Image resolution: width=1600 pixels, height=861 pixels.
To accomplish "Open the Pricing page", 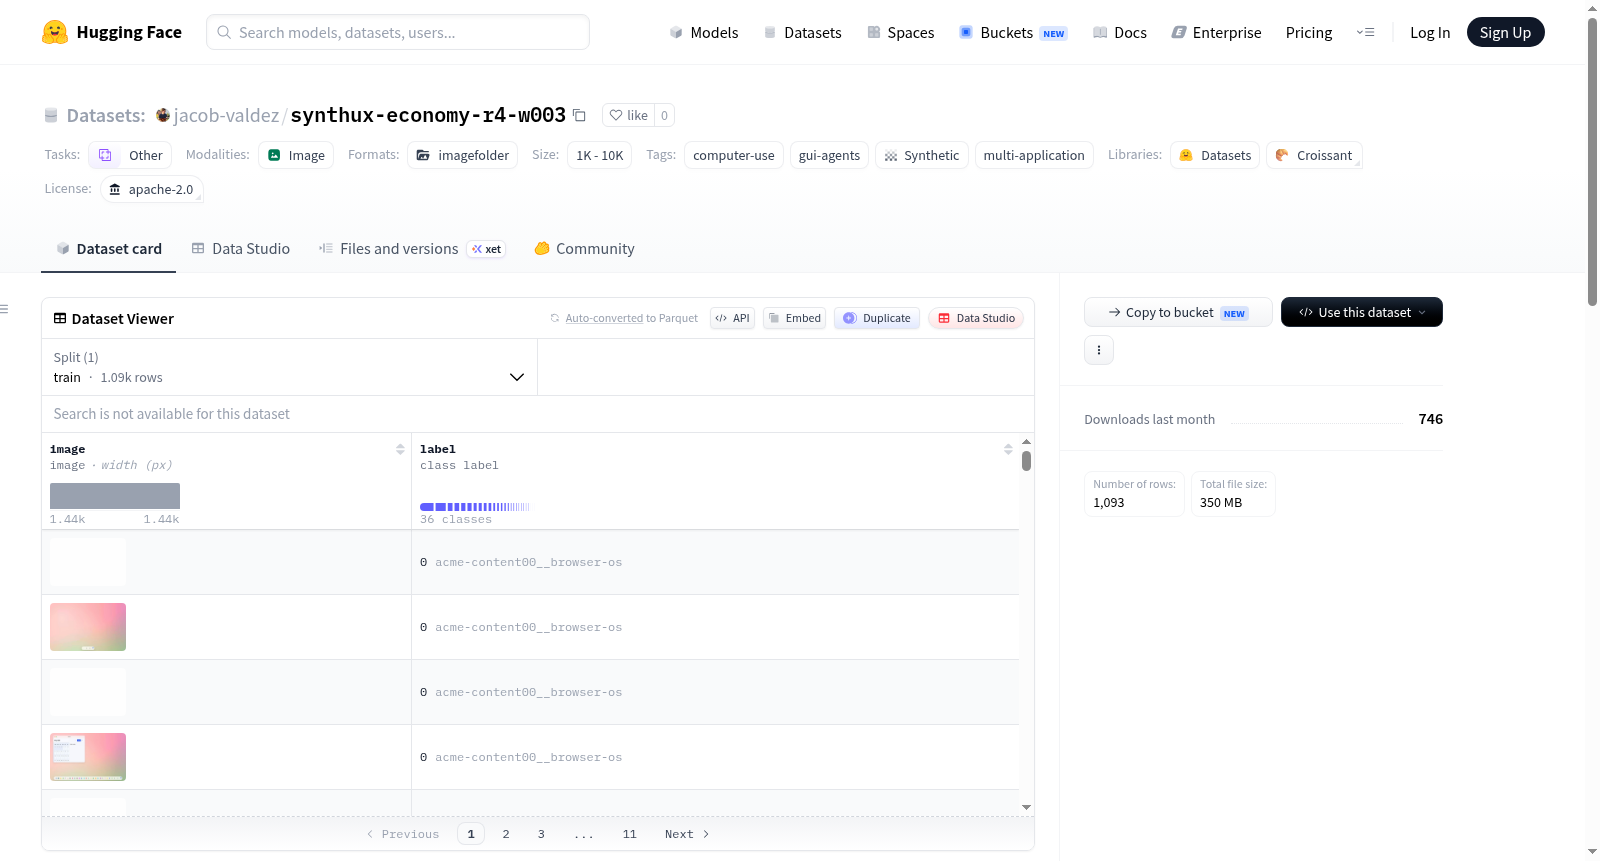I will (1309, 32).
